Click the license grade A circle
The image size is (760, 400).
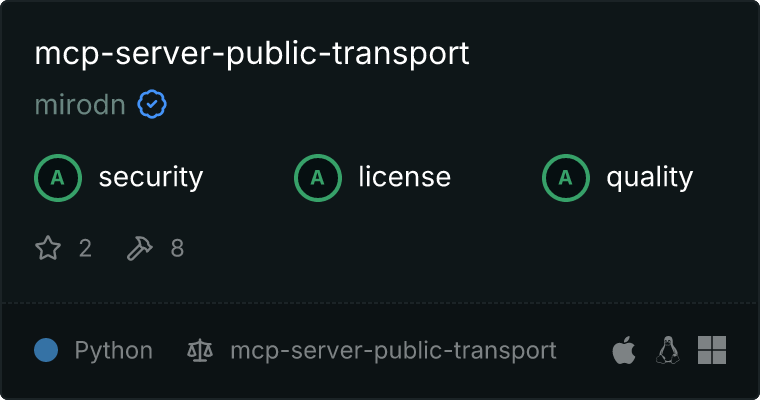pos(318,178)
